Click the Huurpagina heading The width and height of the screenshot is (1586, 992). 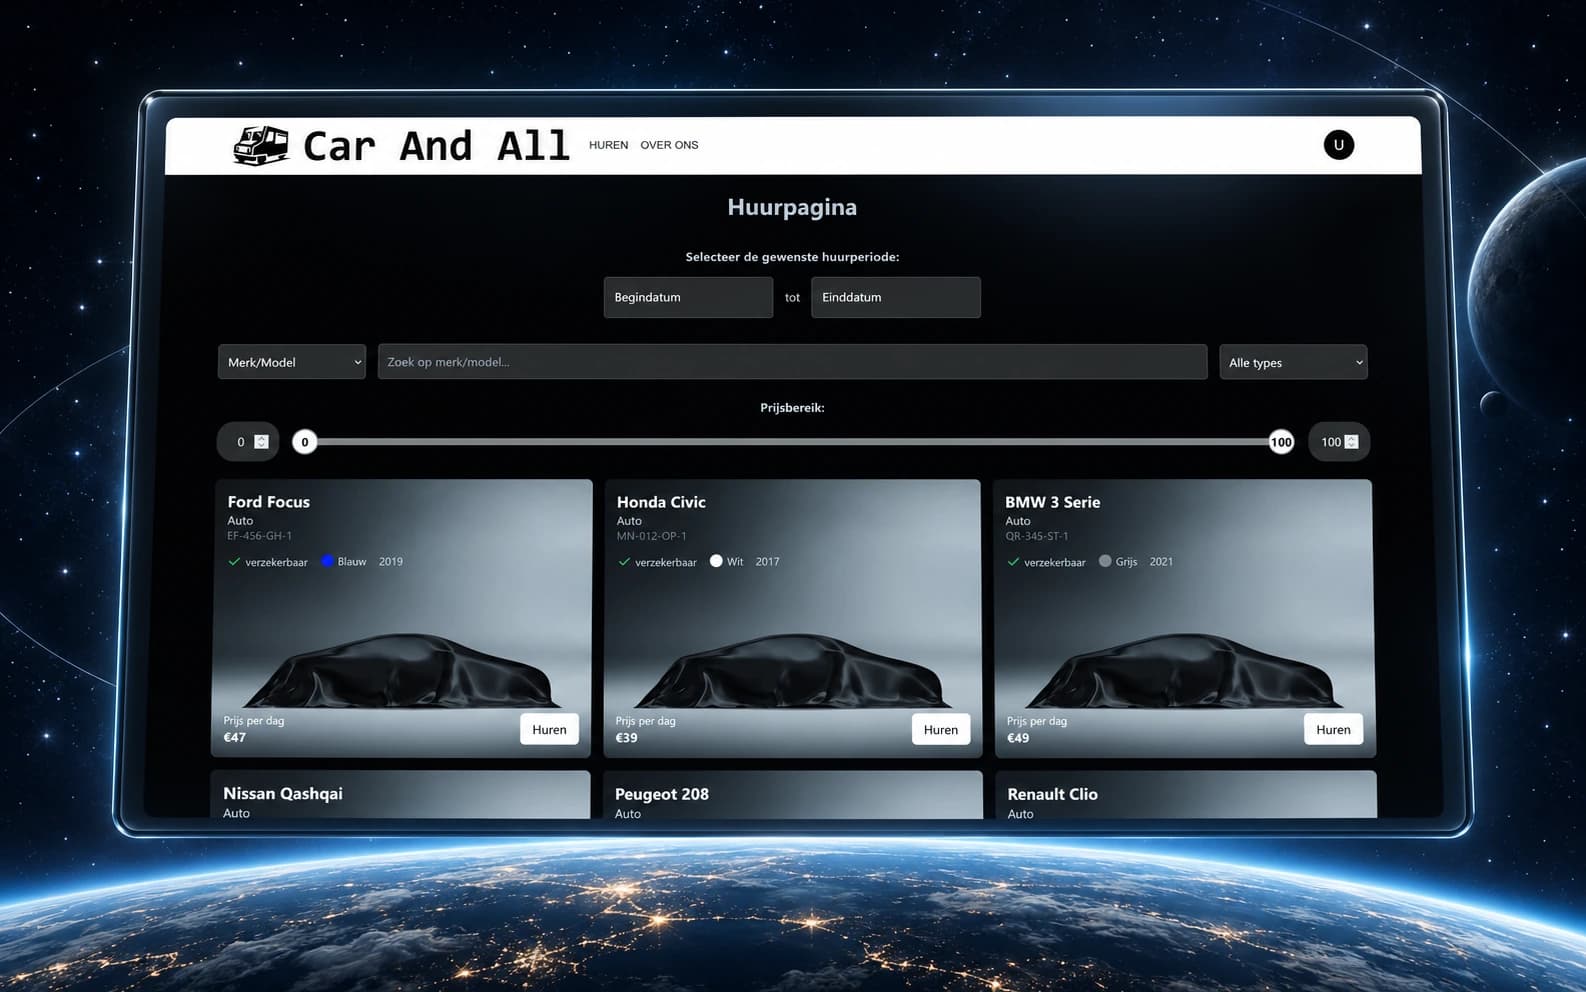[792, 207]
